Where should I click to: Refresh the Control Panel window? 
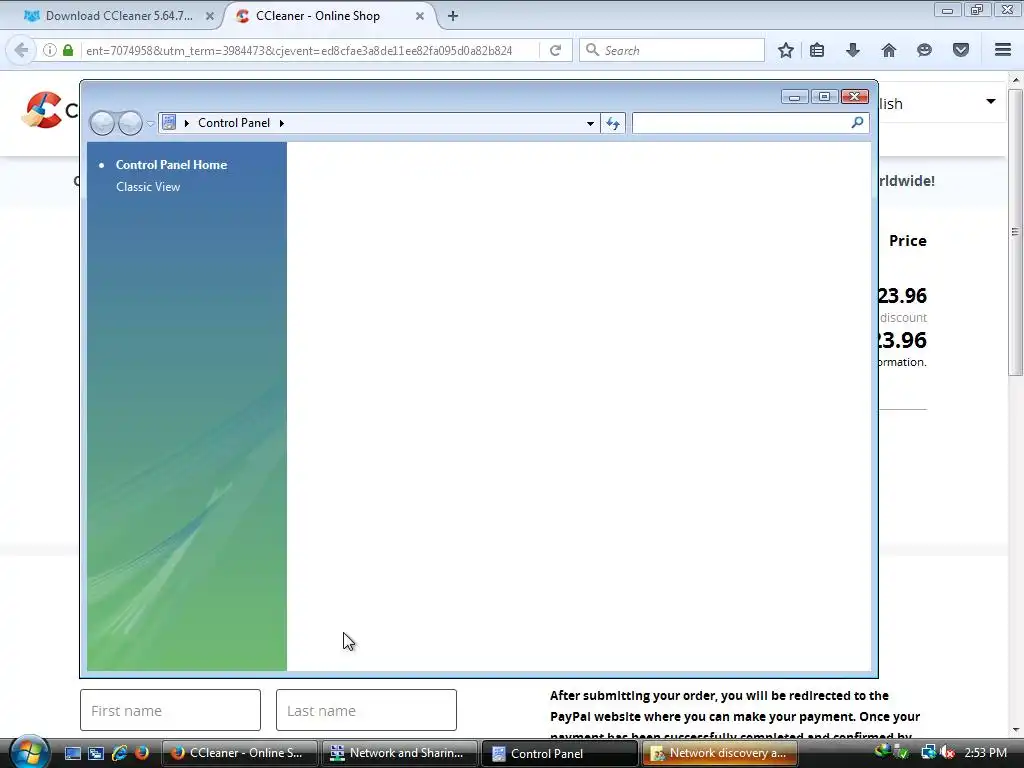pos(613,123)
